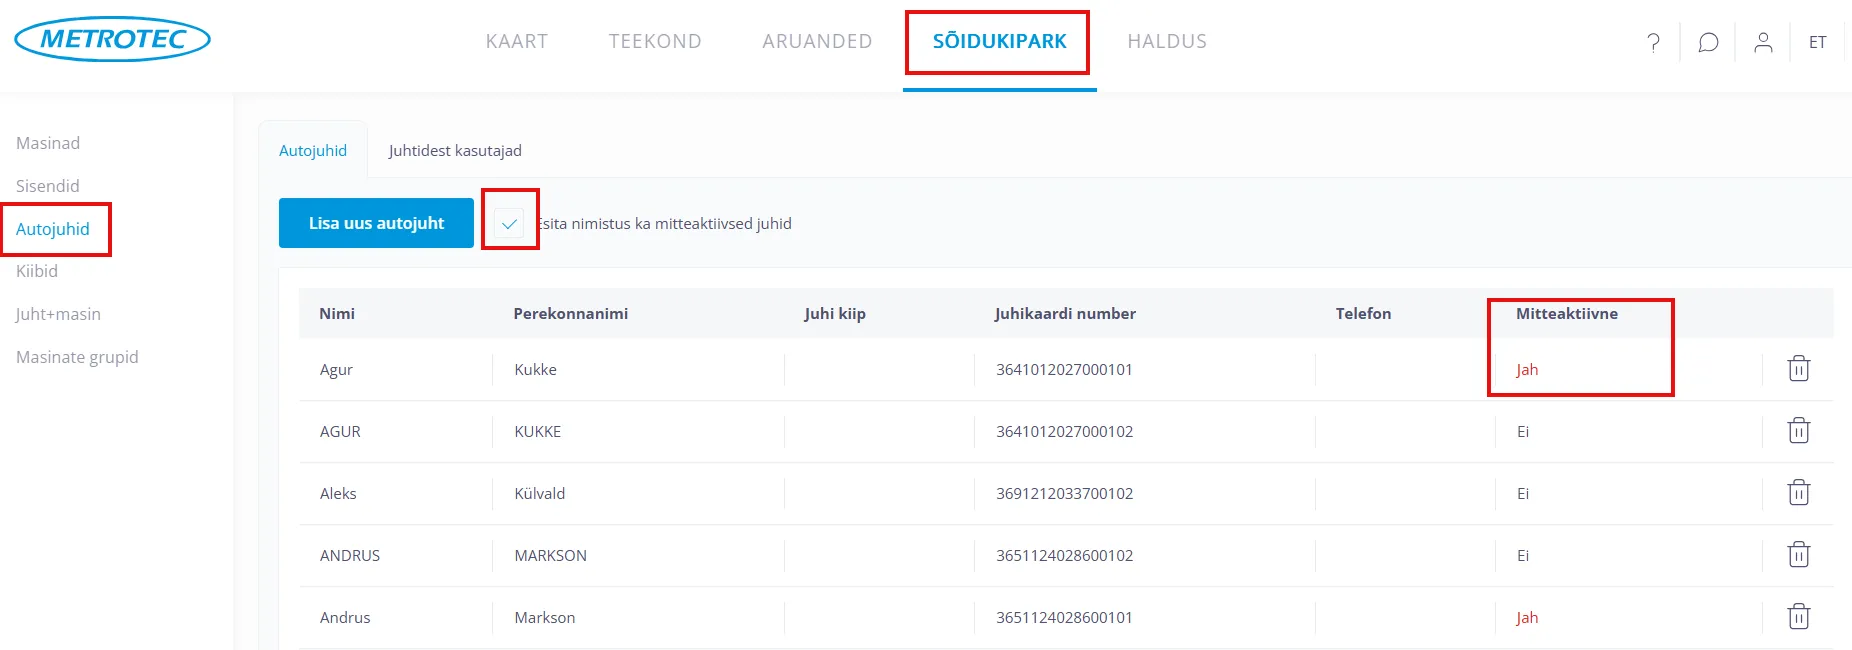Open the chat messages icon

click(1708, 42)
